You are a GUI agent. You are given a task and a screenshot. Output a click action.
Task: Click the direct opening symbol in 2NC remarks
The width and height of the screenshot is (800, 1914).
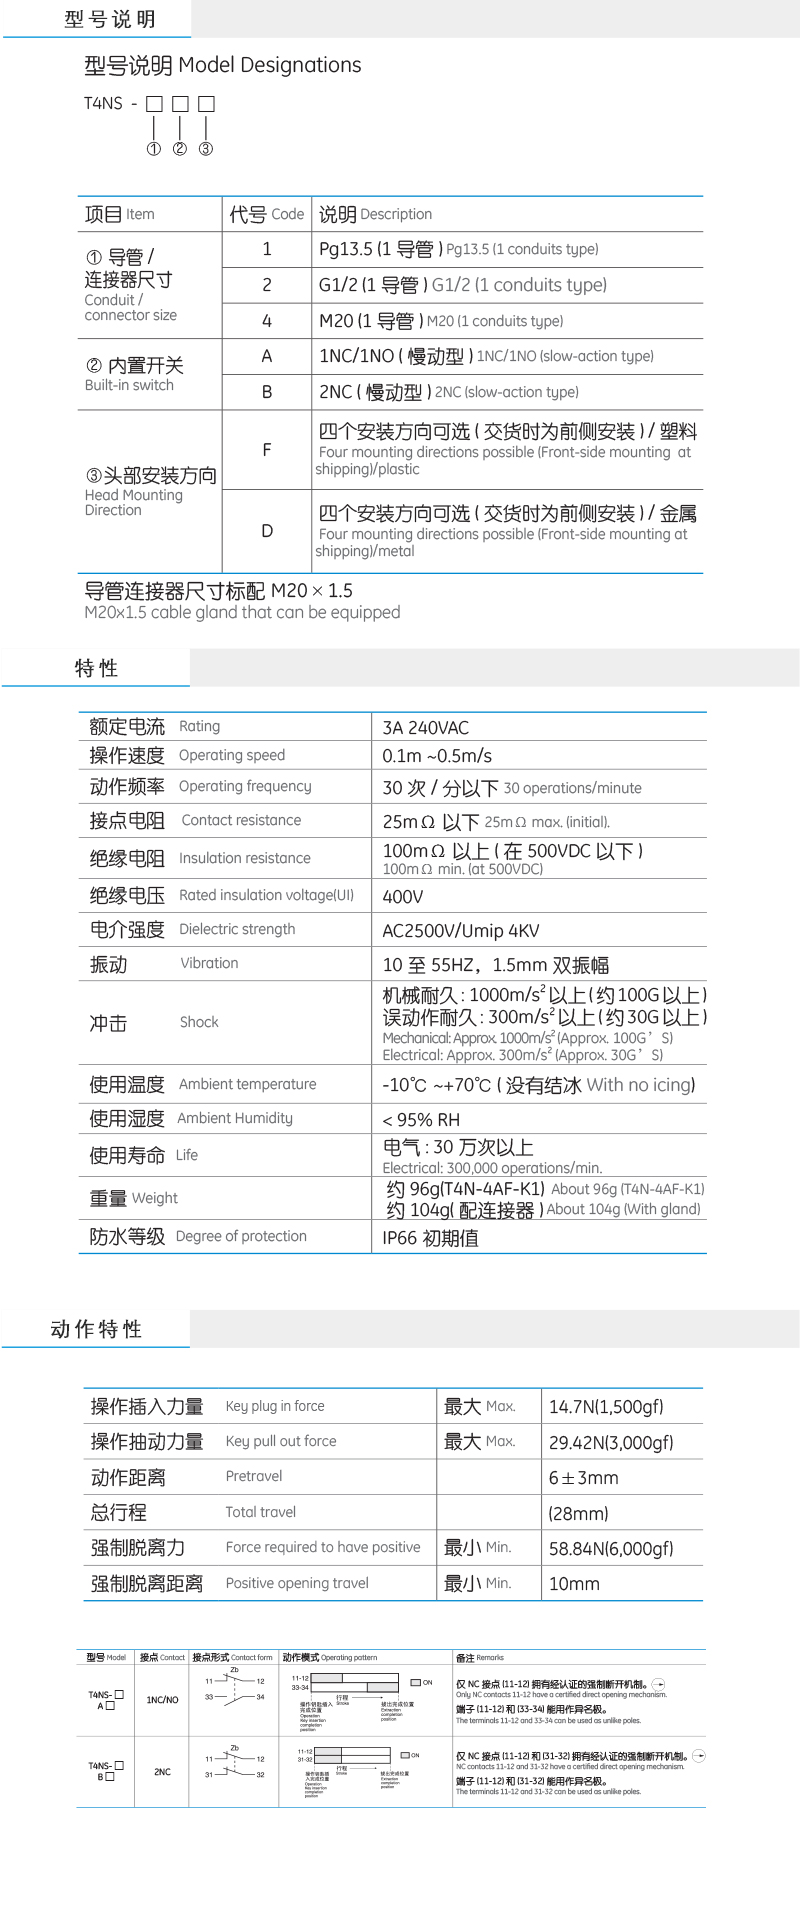698,1756
